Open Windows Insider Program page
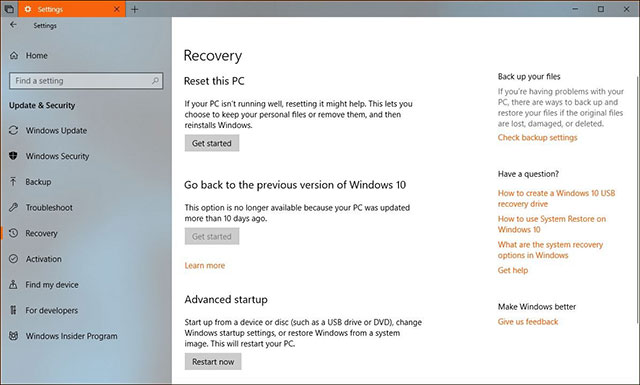 point(71,336)
